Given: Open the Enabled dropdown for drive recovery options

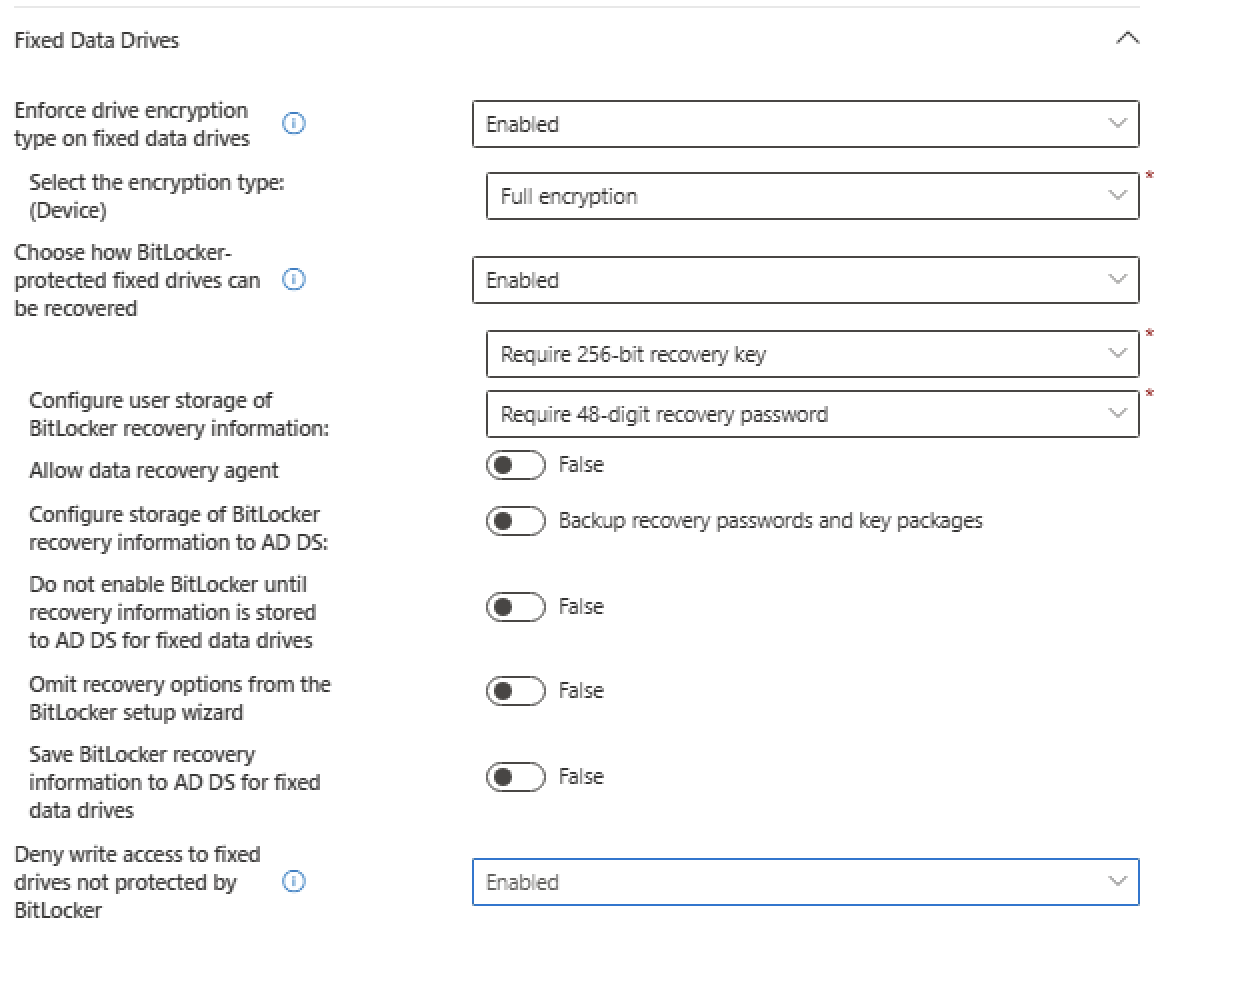Looking at the screenshot, I should pyautogui.click(x=806, y=280).
